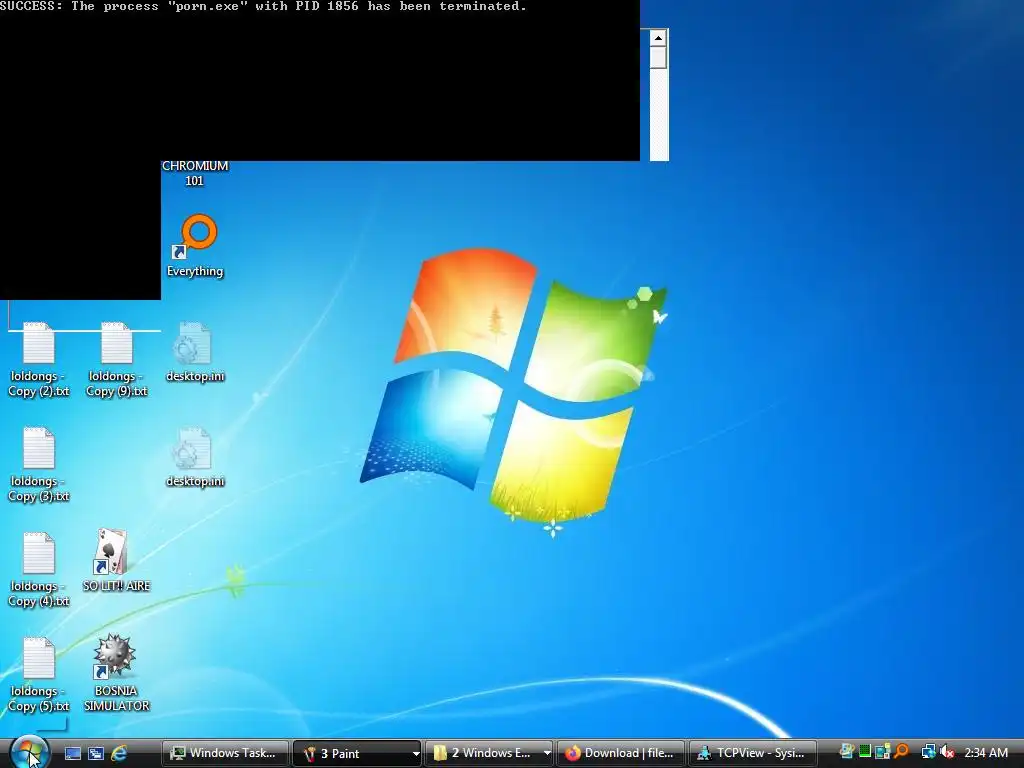Select the upper desktop.ini file
This screenshot has height=768, width=1024.
195,352
